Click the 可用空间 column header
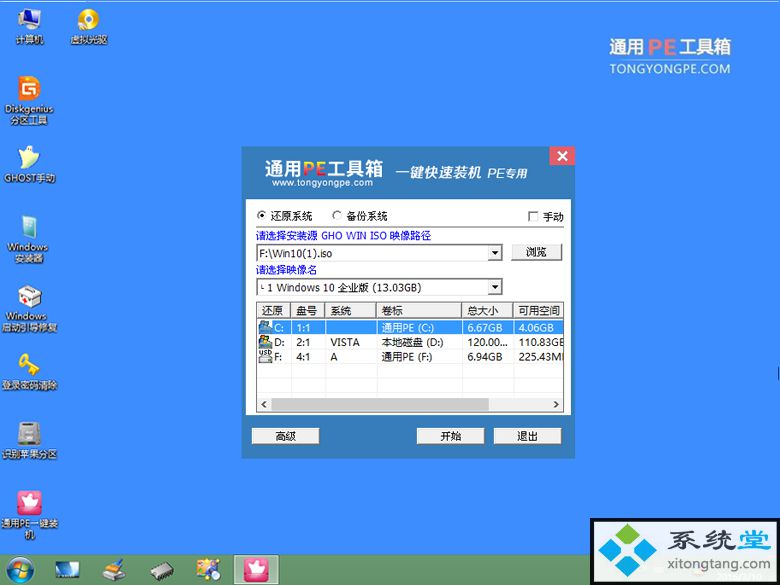The height and width of the screenshot is (585, 780). tap(538, 310)
